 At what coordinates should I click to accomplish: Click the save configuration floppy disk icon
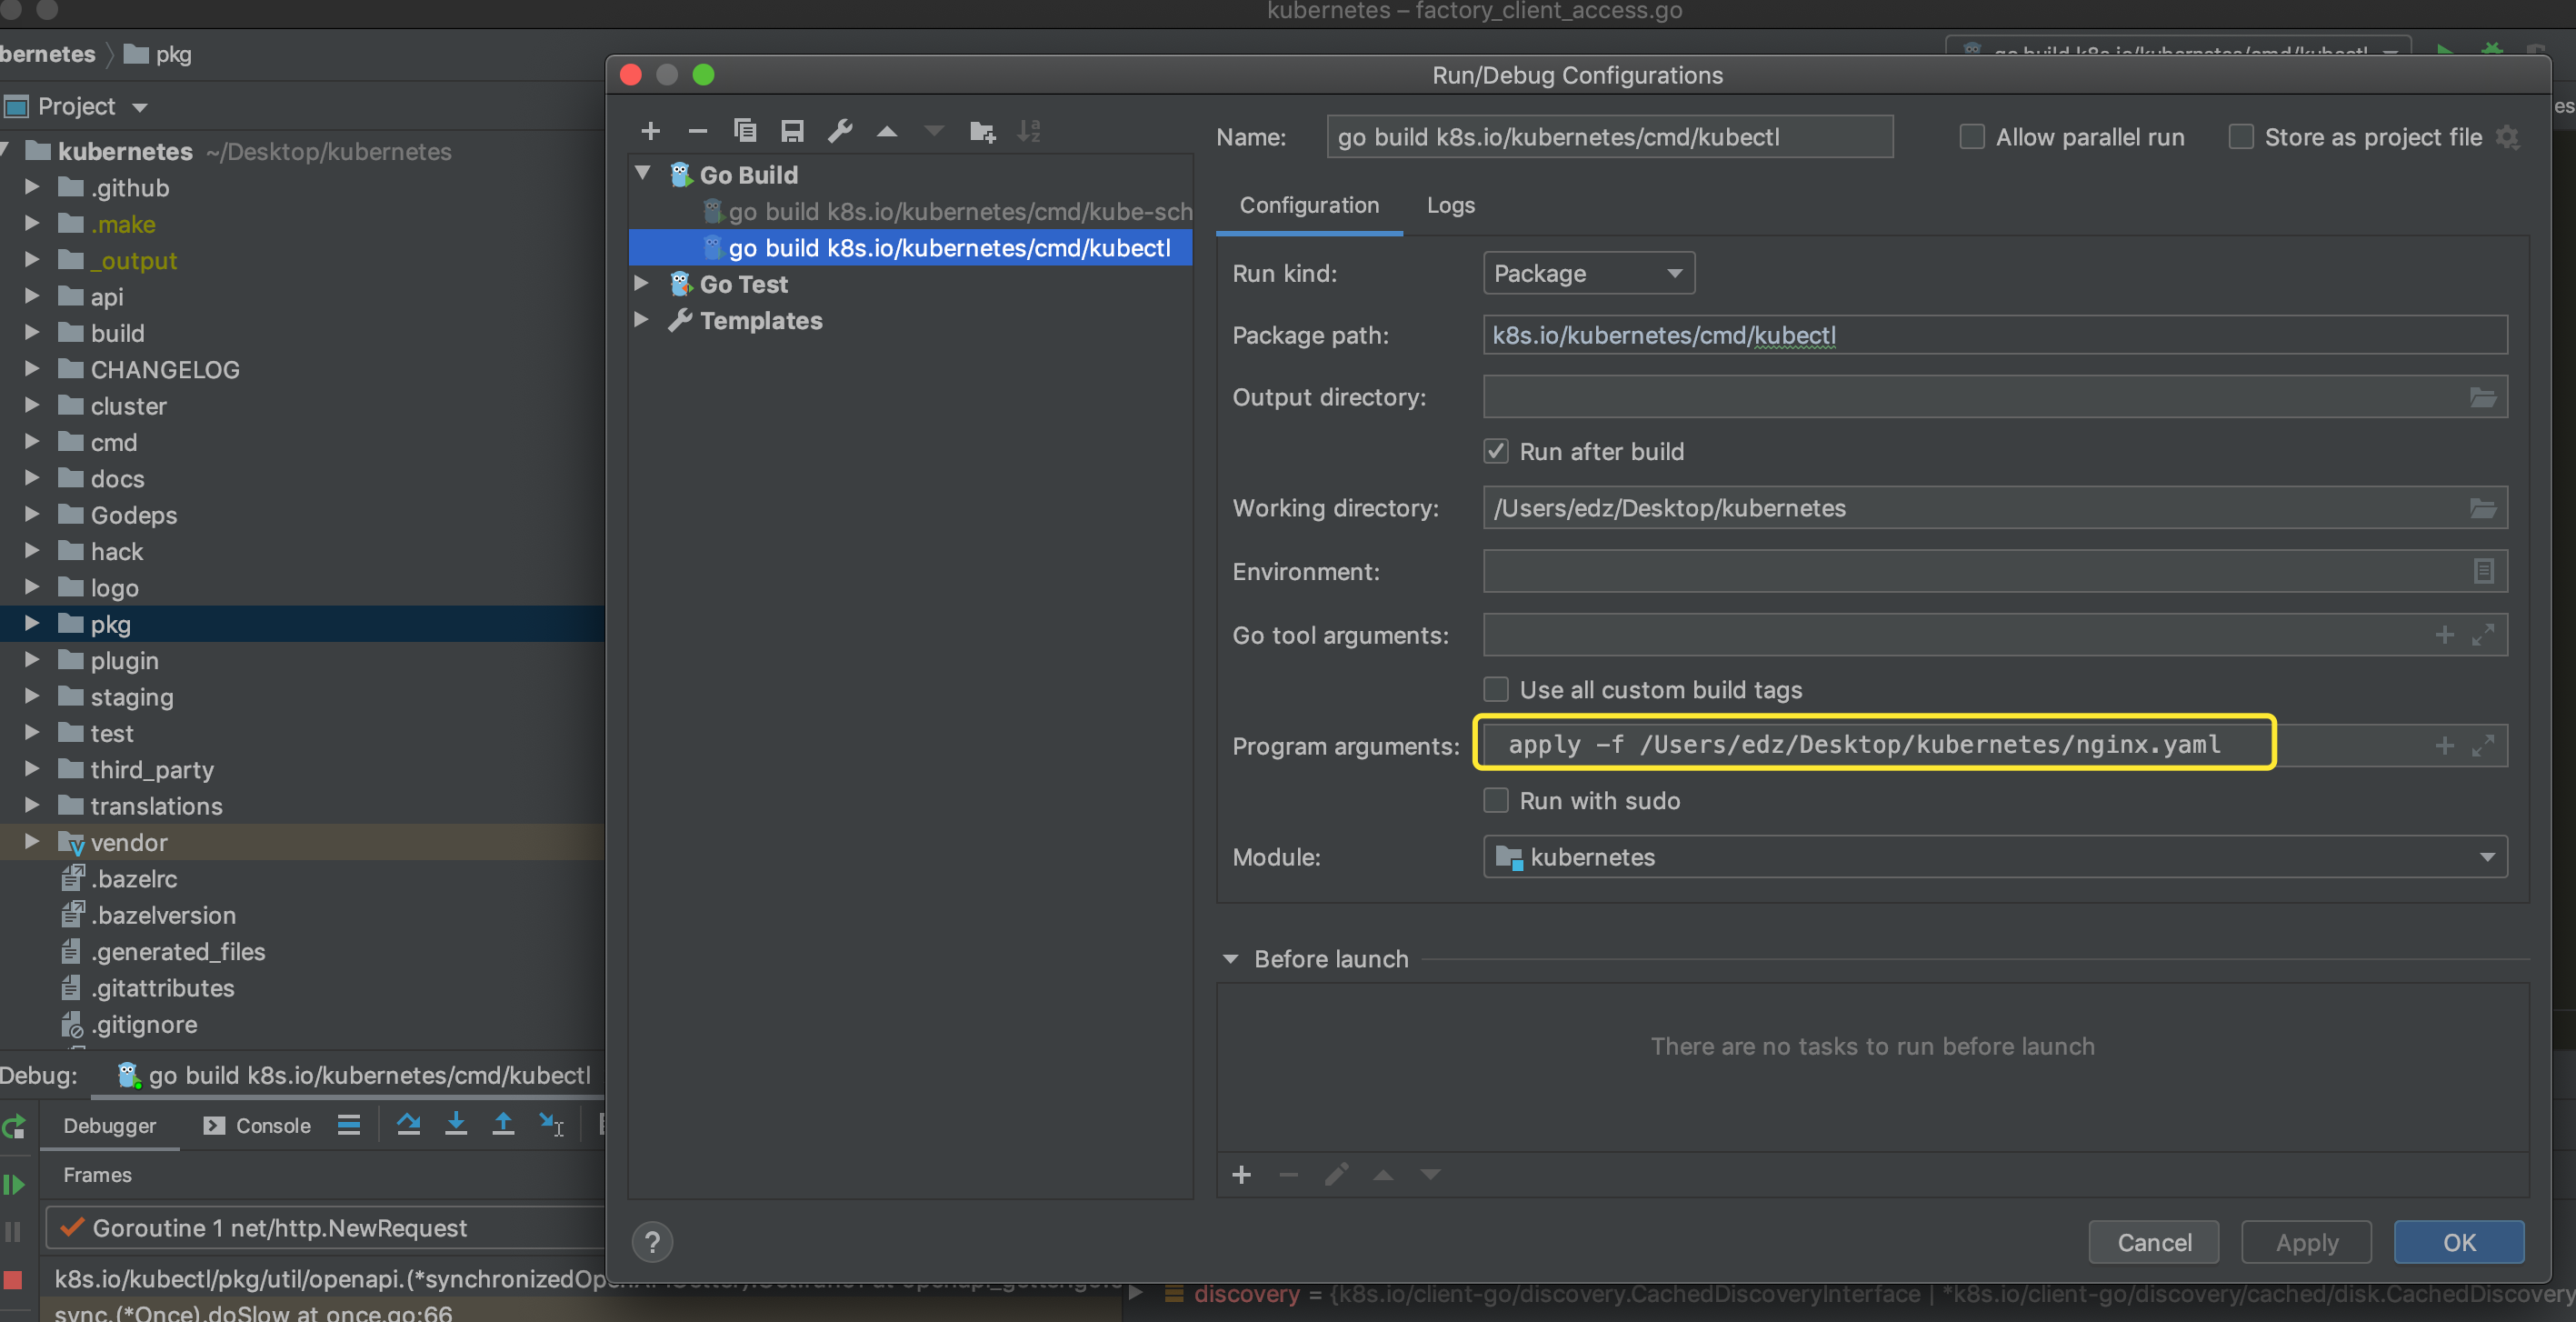(x=792, y=131)
